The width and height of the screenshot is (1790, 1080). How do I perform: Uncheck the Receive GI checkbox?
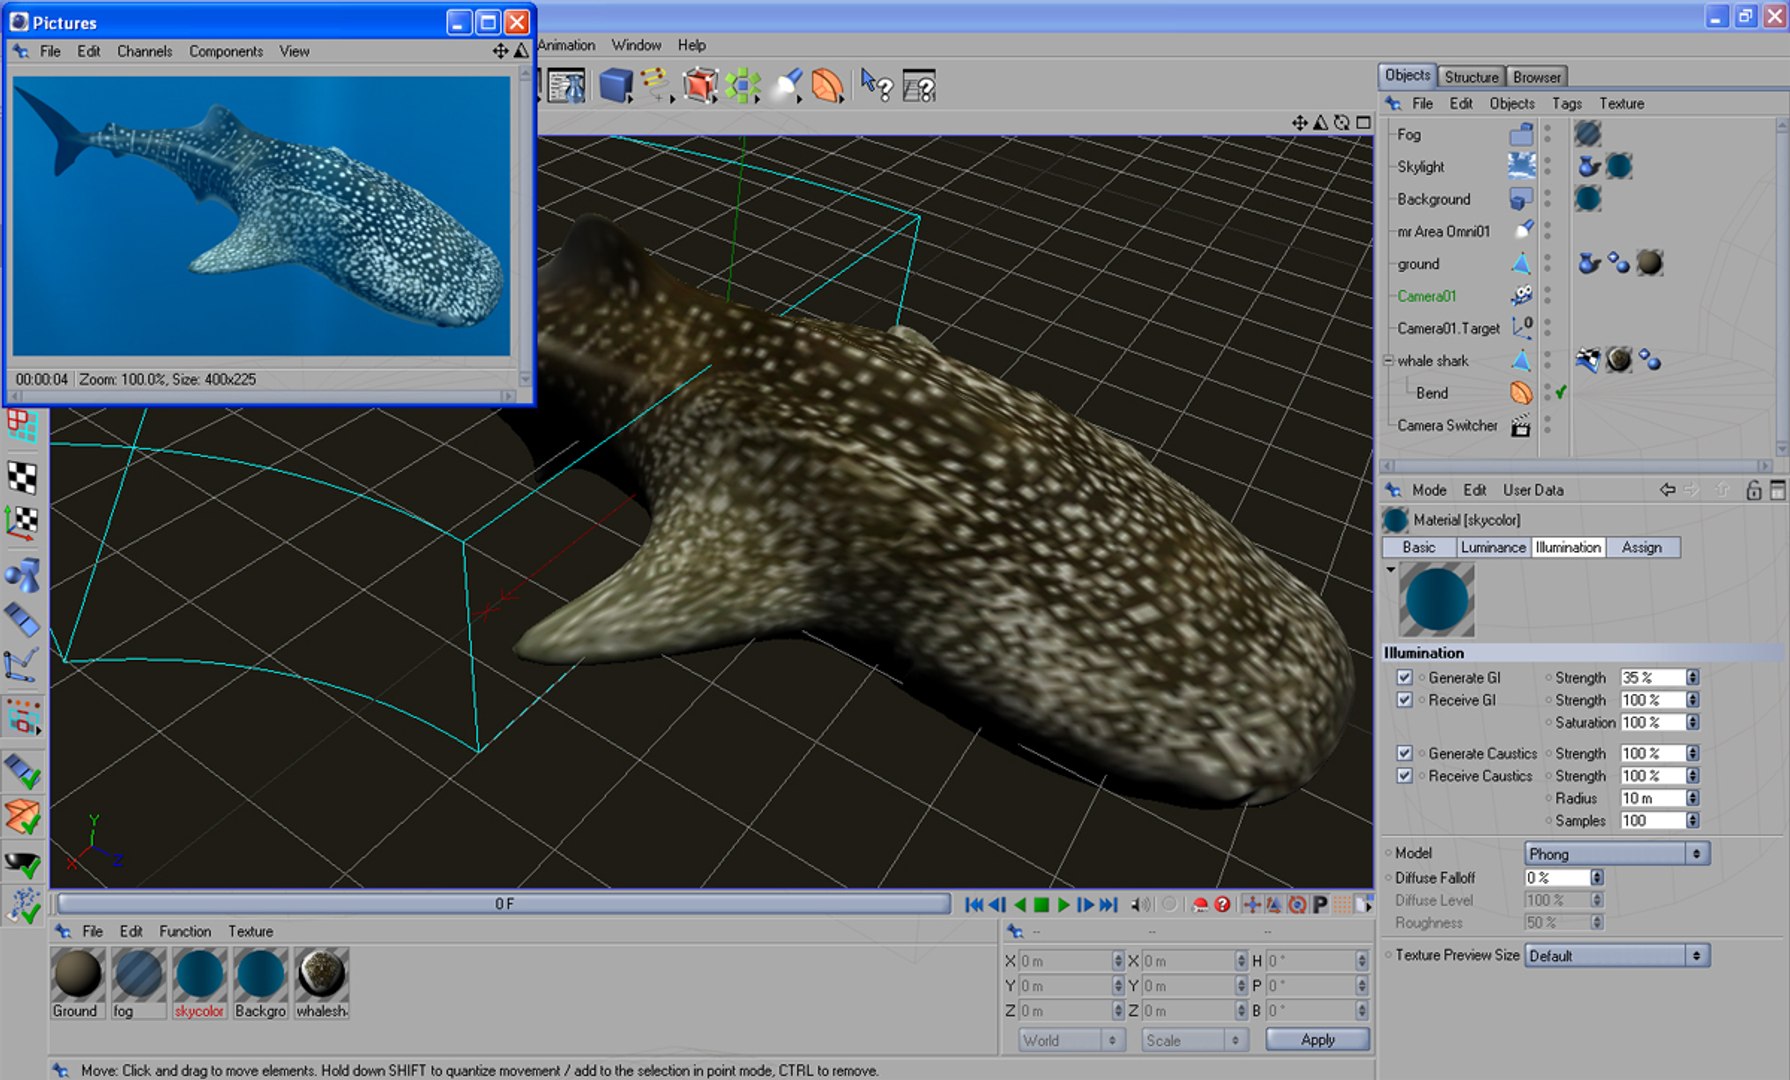tap(1404, 700)
